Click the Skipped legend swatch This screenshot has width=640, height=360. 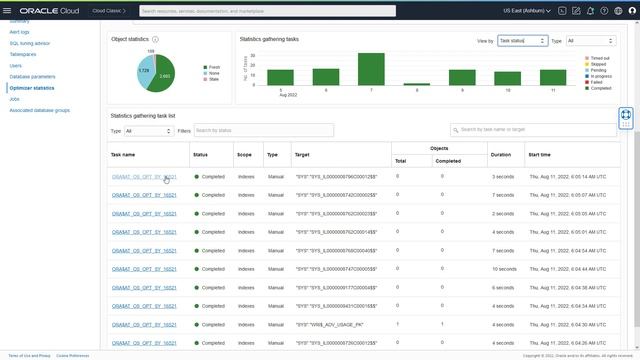587,64
